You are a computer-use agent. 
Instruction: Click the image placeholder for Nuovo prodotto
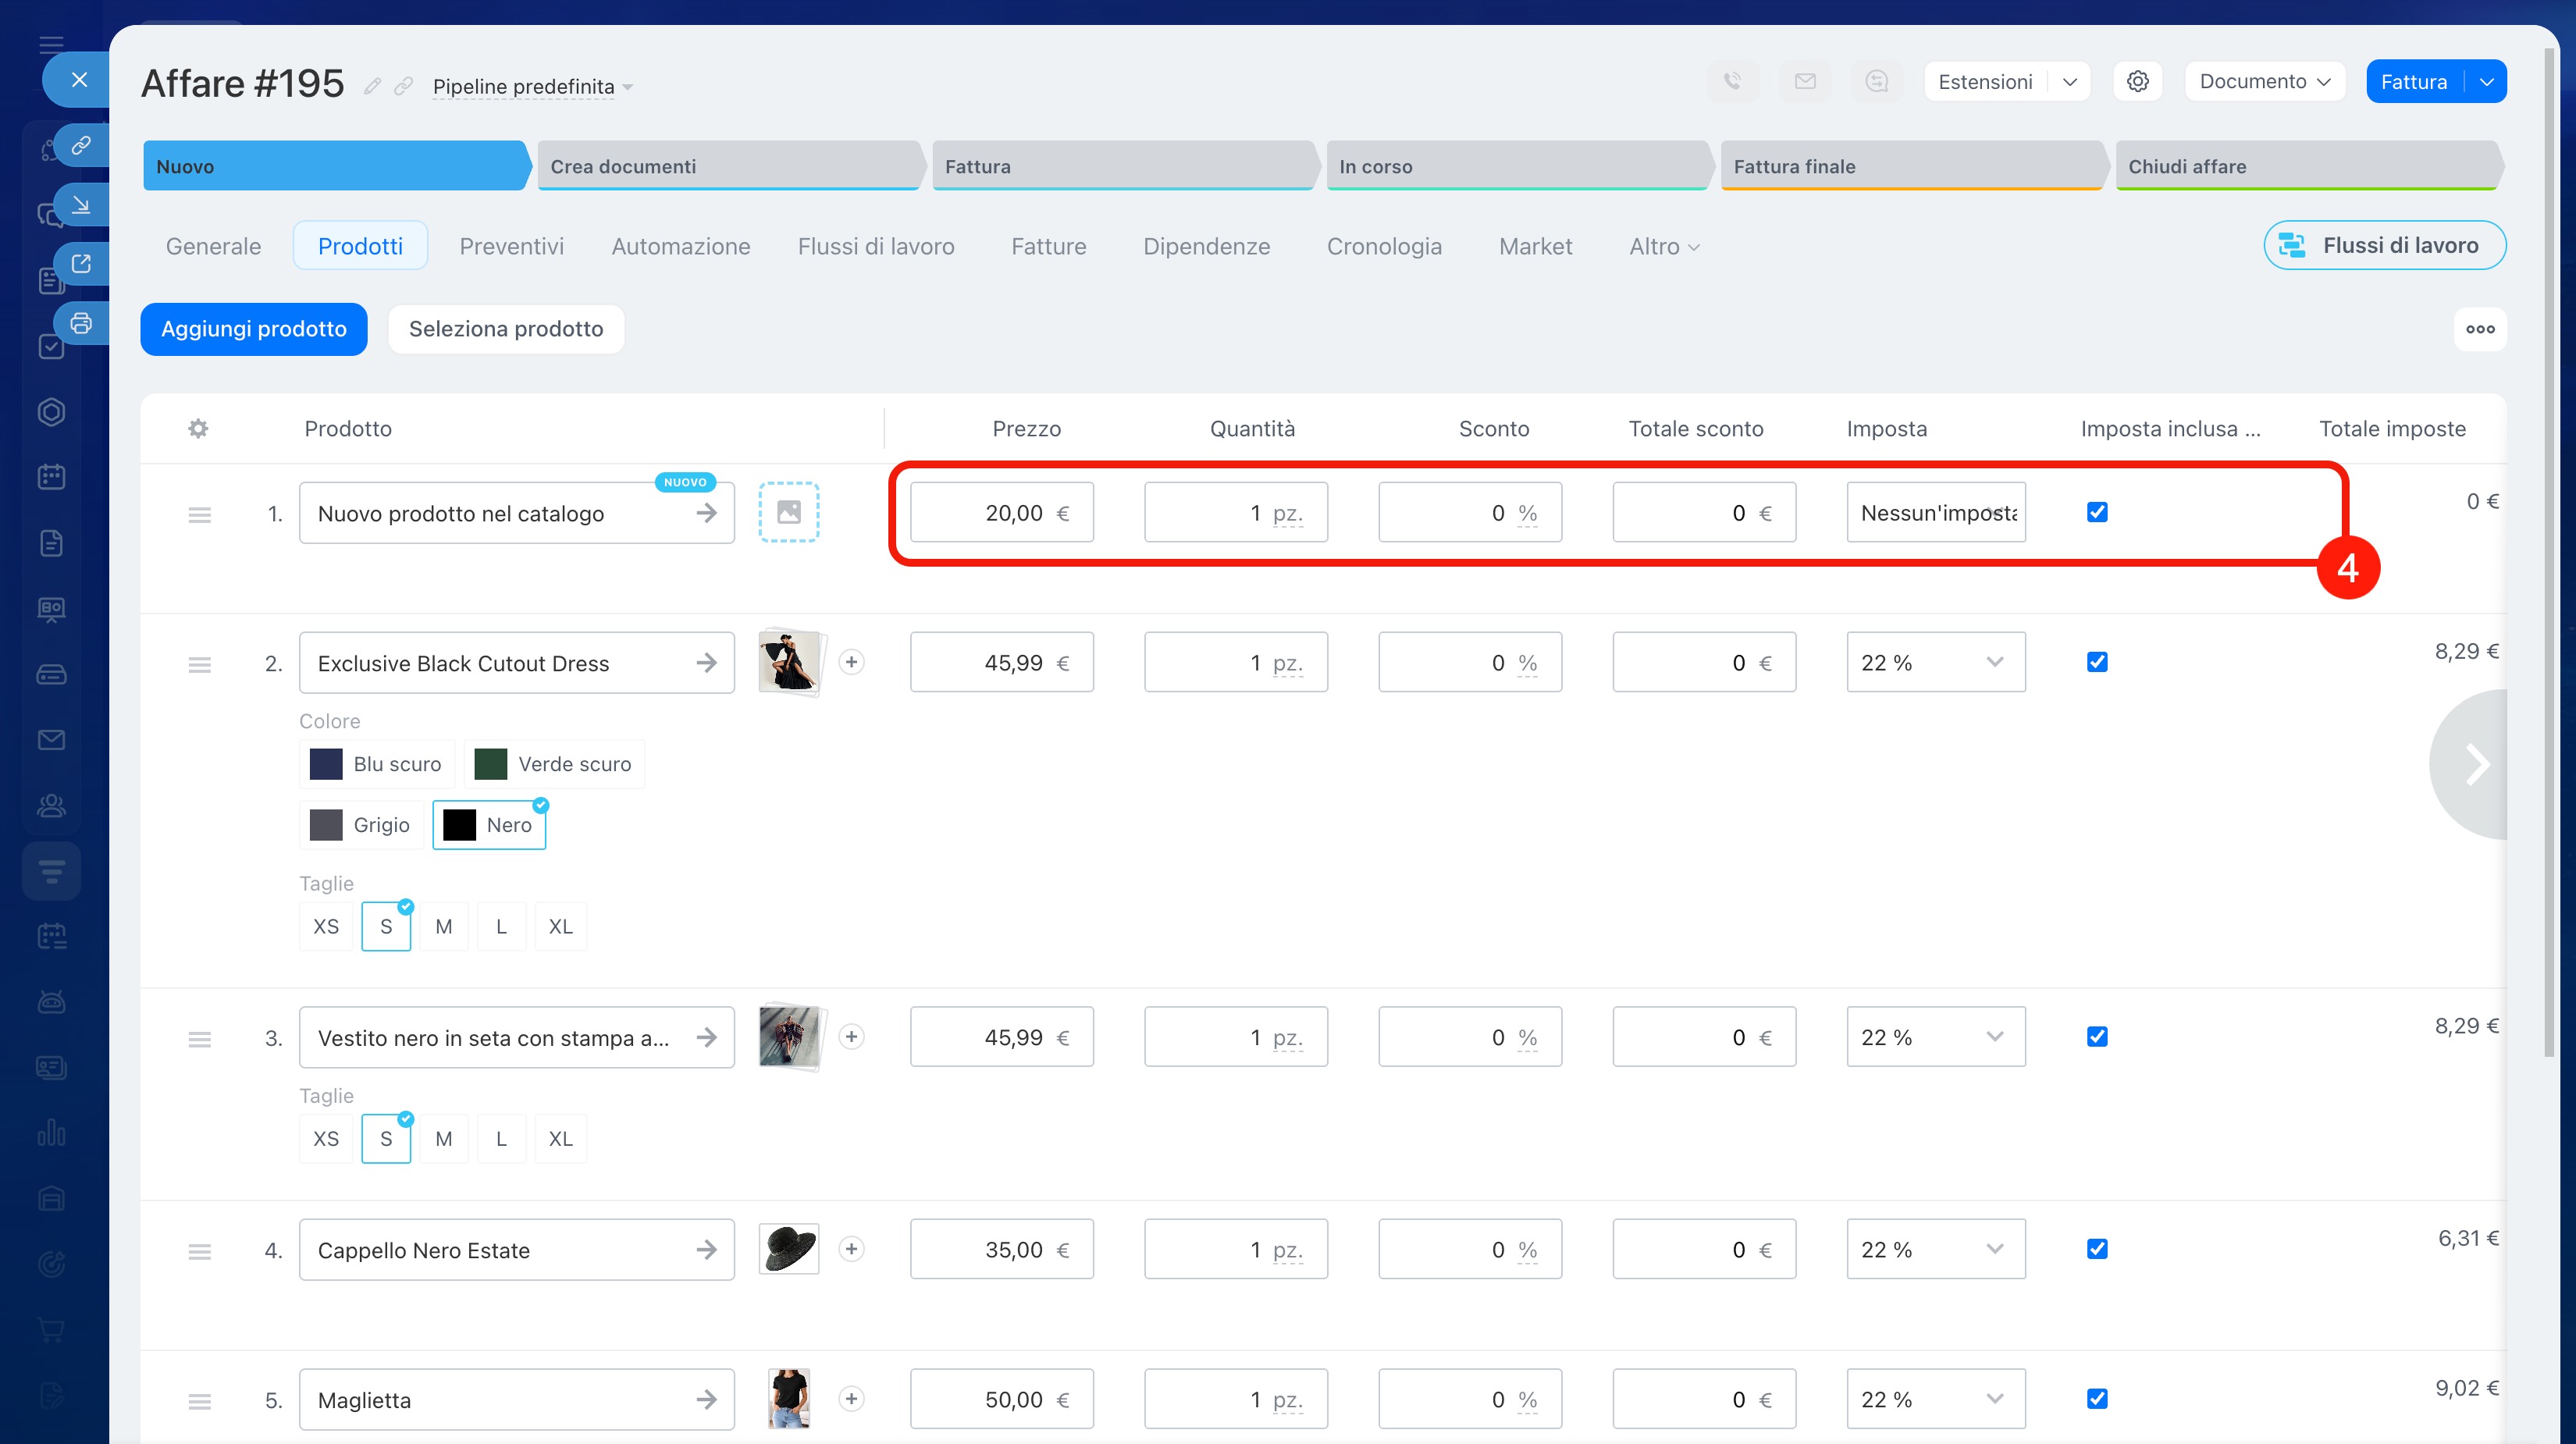[x=788, y=512]
